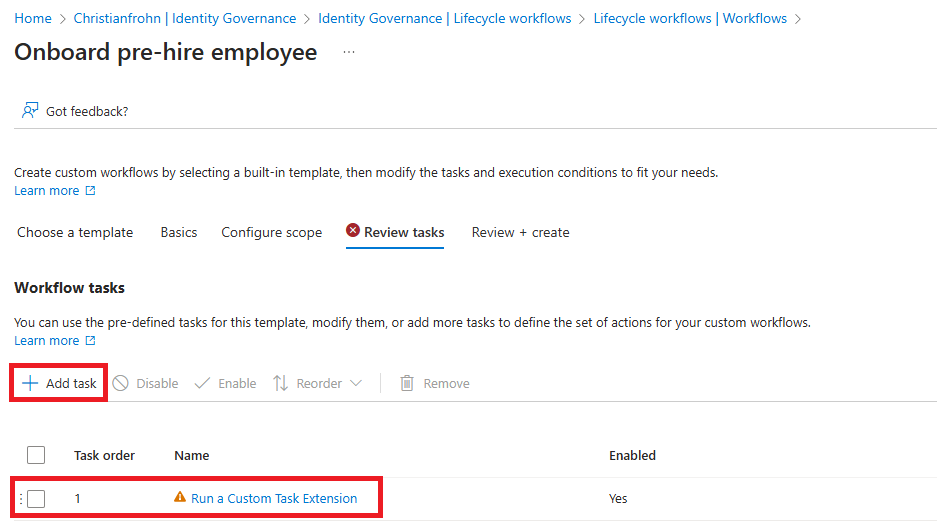Switch to the Basics tab

179,232
